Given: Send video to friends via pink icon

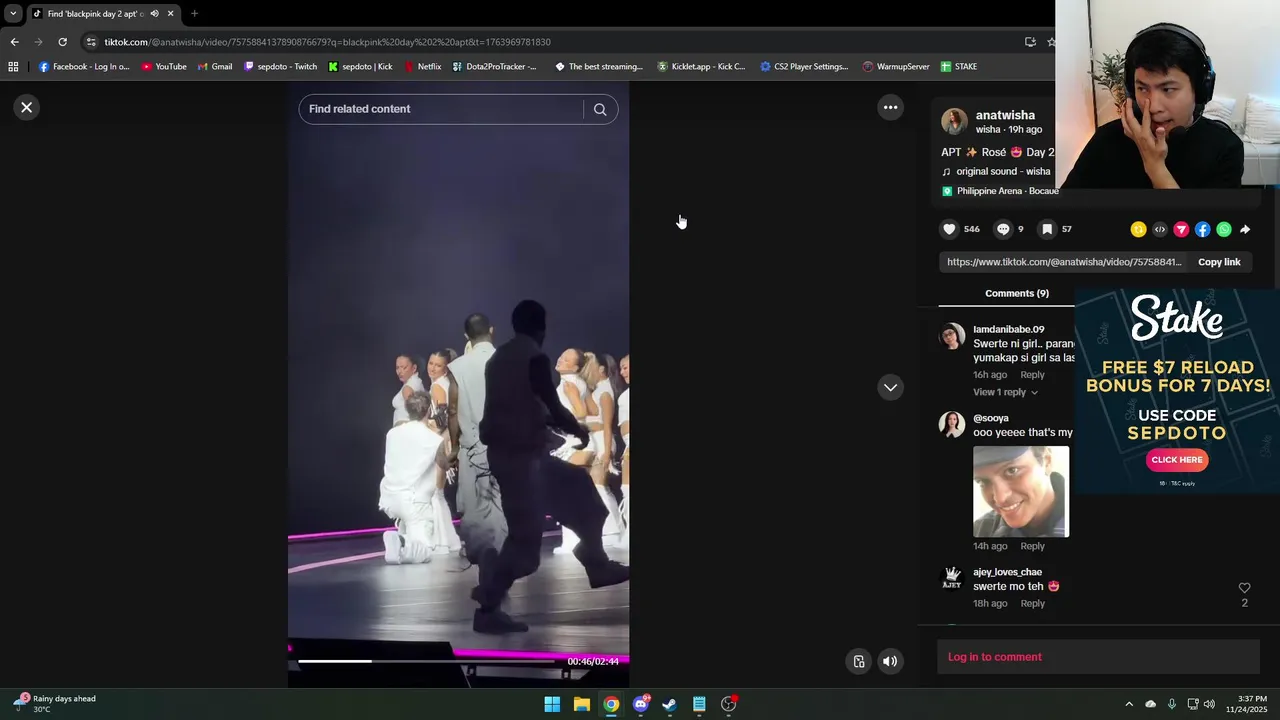Looking at the screenshot, I should (1181, 229).
